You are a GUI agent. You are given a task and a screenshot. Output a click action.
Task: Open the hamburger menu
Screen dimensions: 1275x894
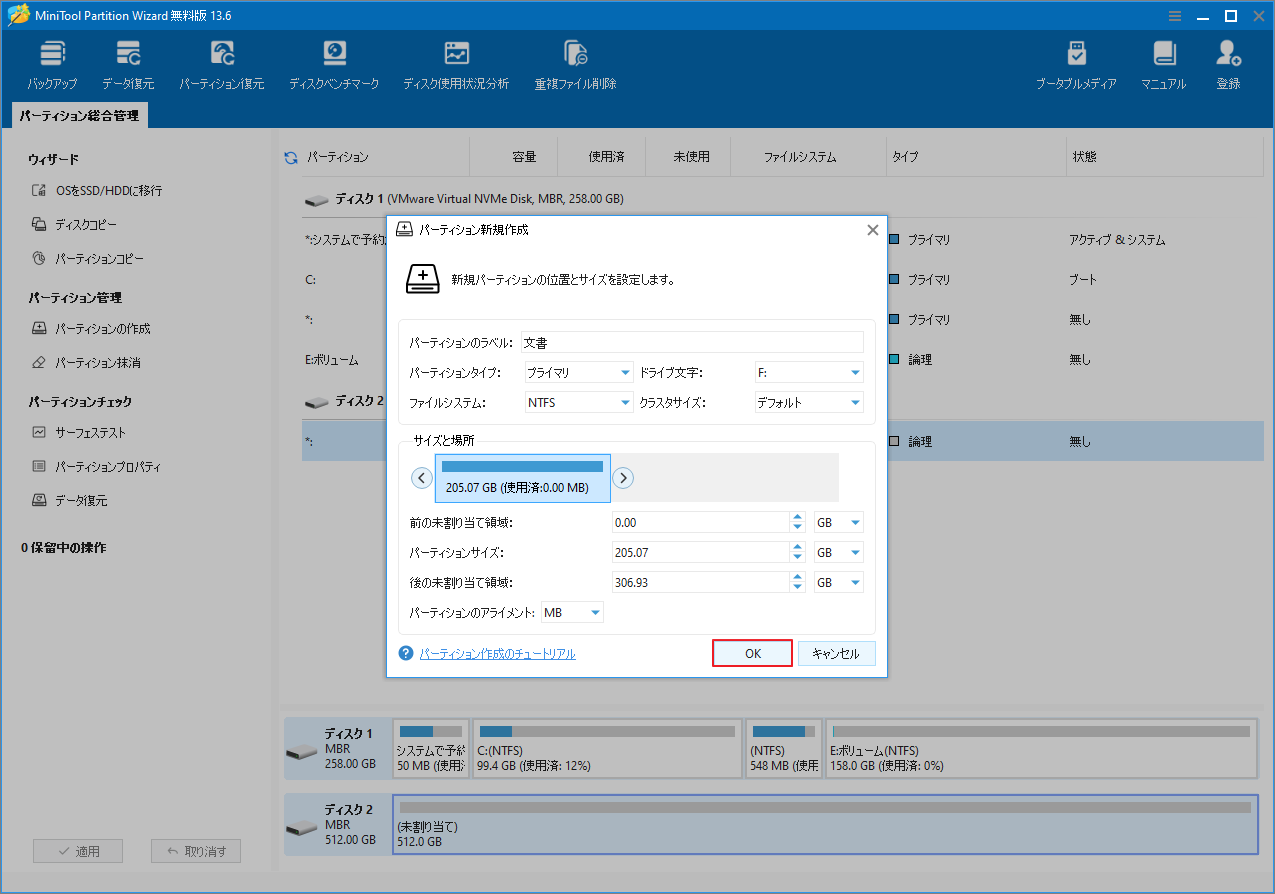(1174, 15)
